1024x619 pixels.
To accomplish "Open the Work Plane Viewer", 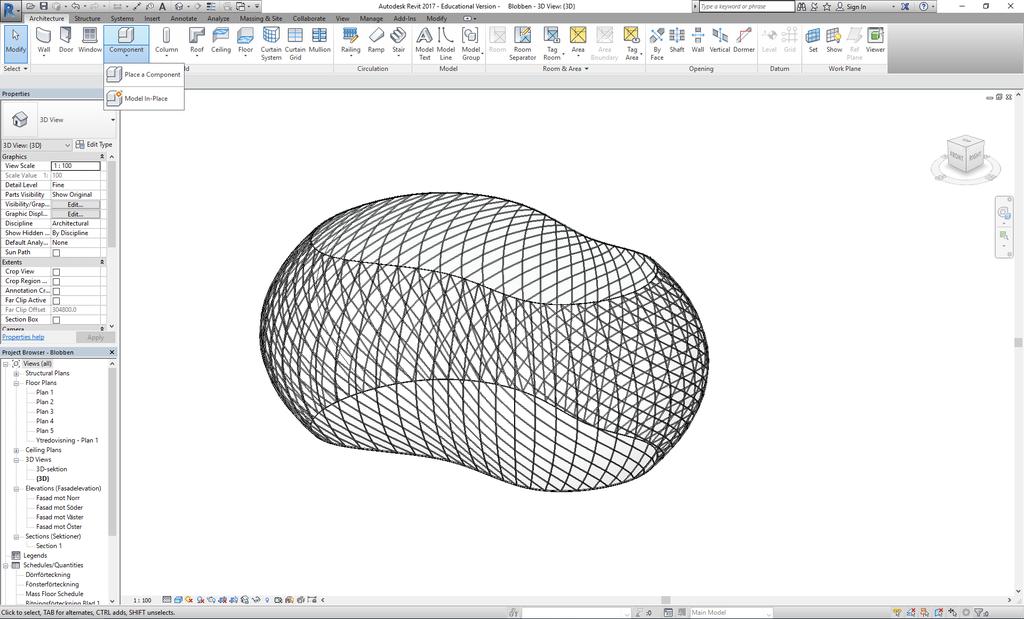I will [875, 40].
